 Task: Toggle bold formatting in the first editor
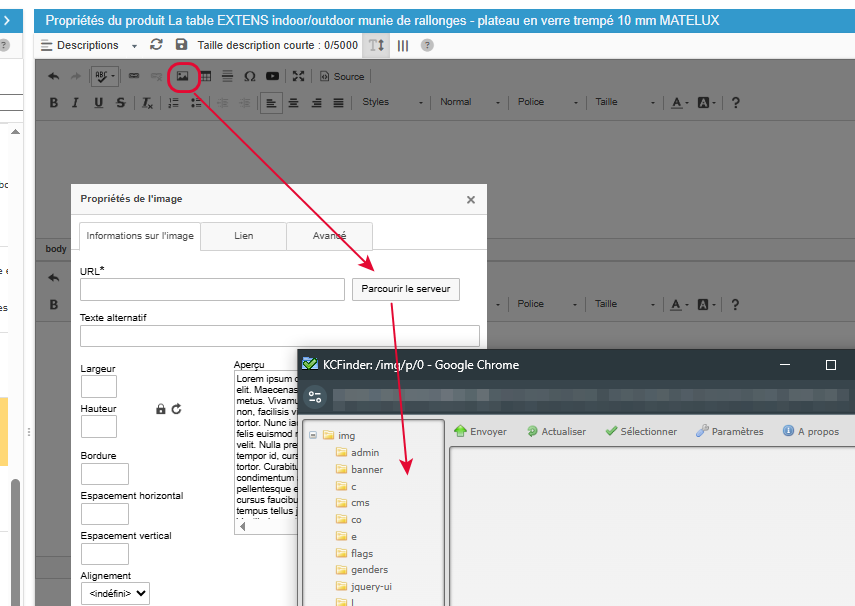click(x=54, y=102)
